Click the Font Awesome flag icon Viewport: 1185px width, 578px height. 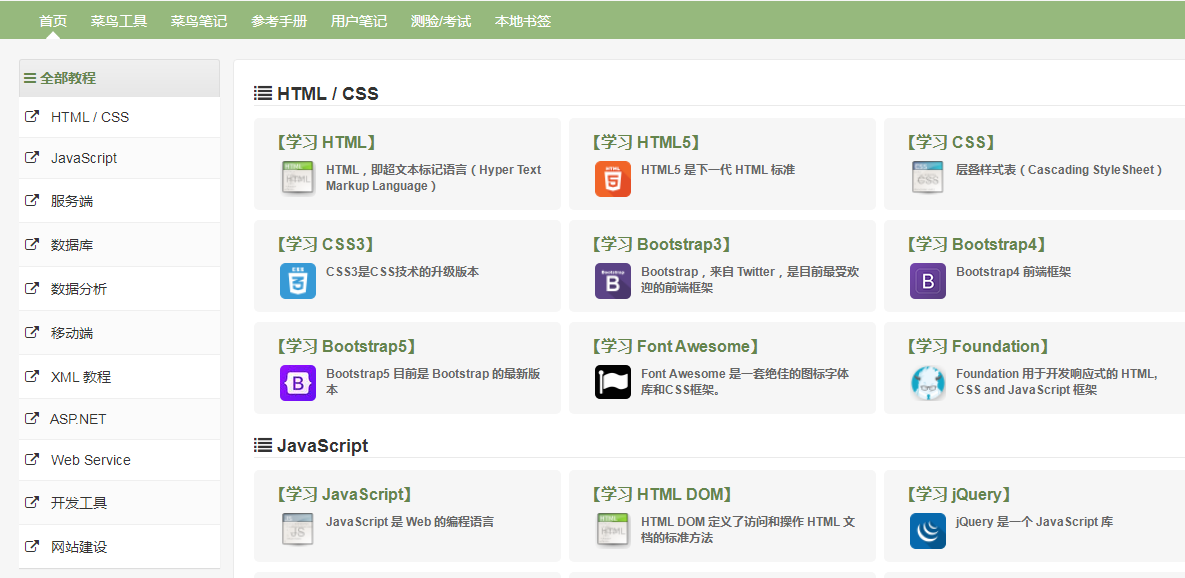tap(612, 382)
